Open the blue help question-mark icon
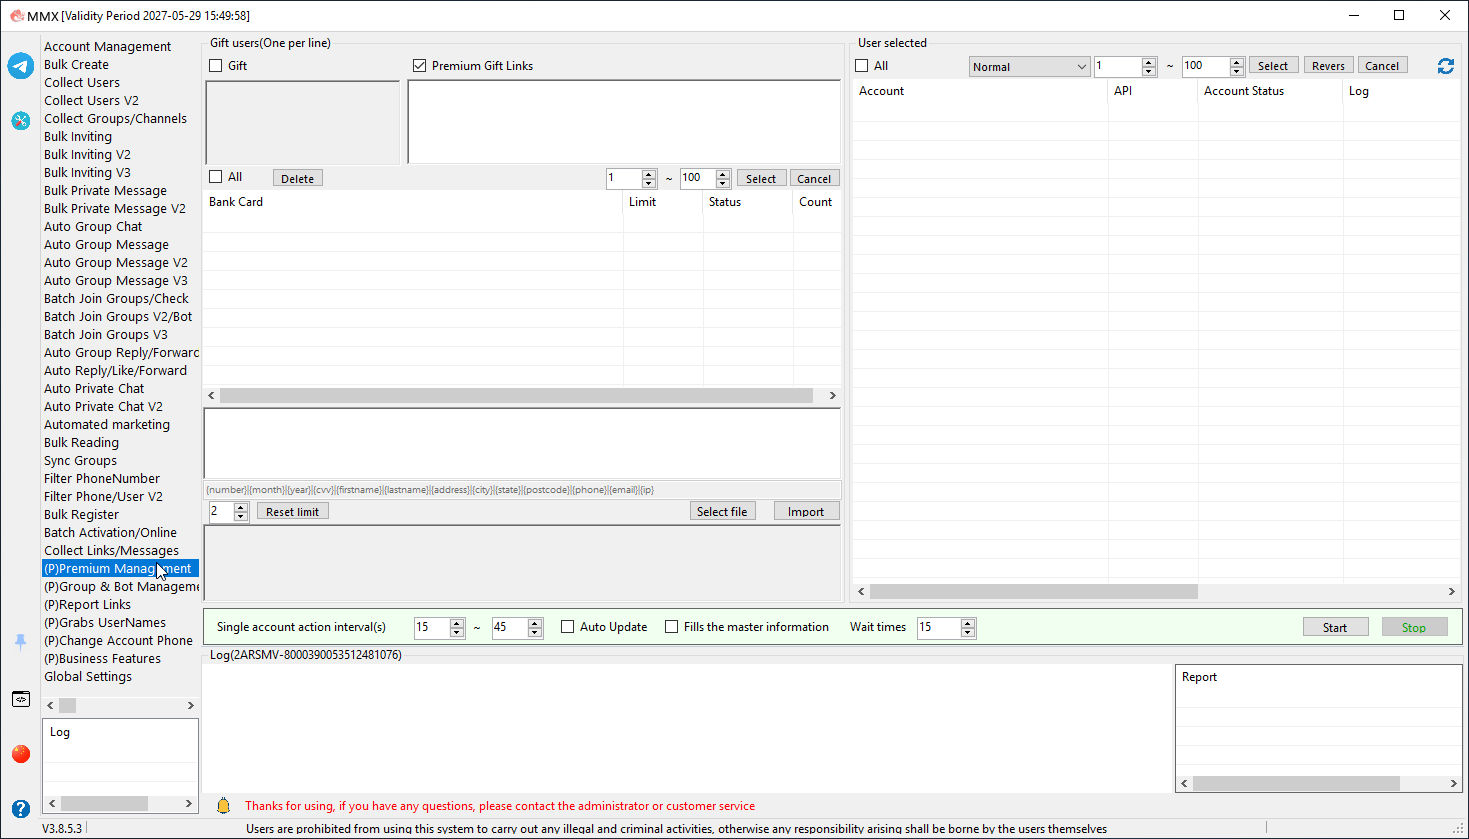Image resolution: width=1469 pixels, height=839 pixels. 21,809
